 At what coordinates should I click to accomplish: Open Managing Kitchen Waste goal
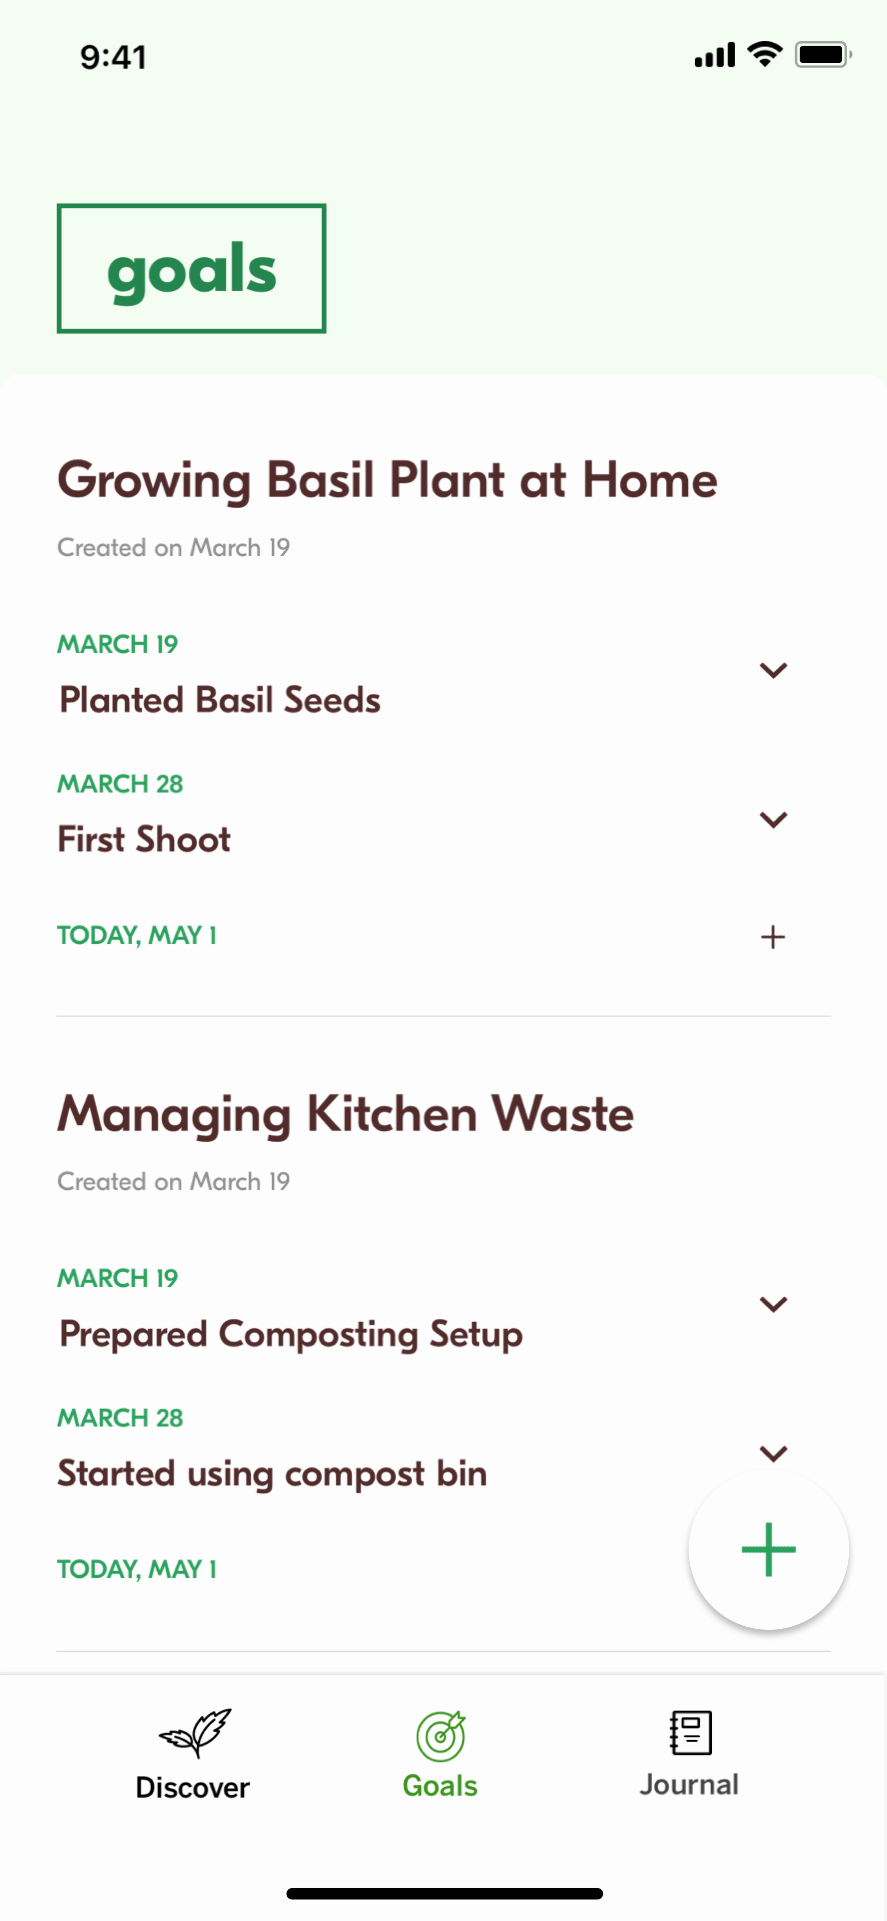click(346, 1114)
